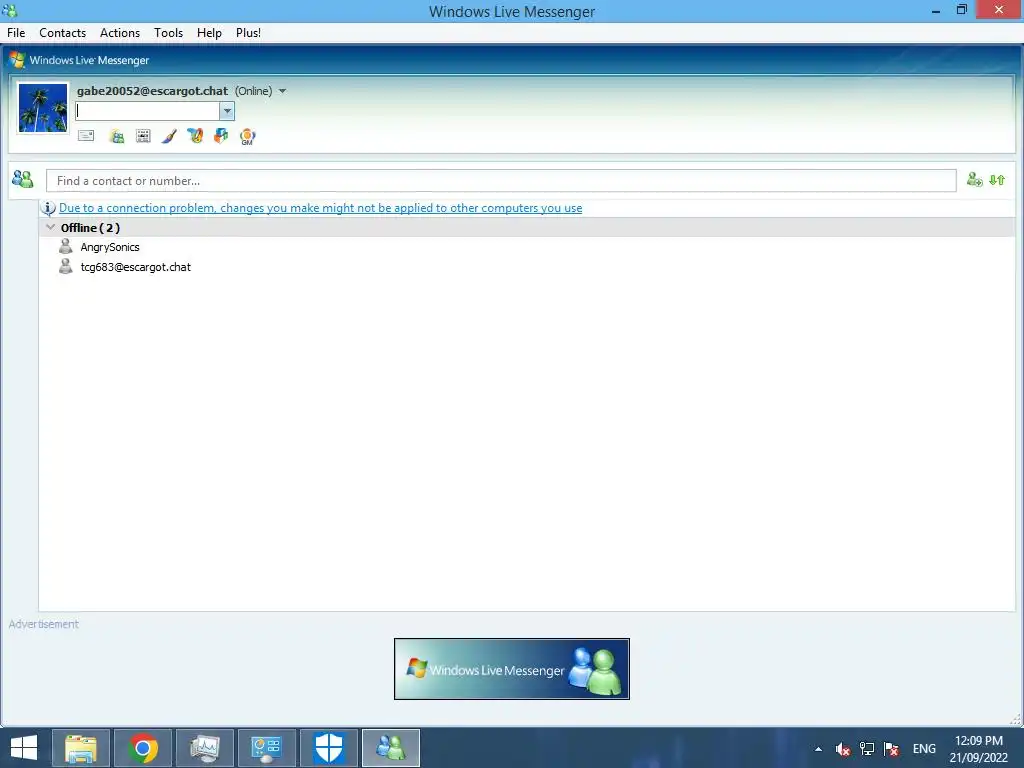Launch Google Chrome from taskbar

click(x=143, y=748)
